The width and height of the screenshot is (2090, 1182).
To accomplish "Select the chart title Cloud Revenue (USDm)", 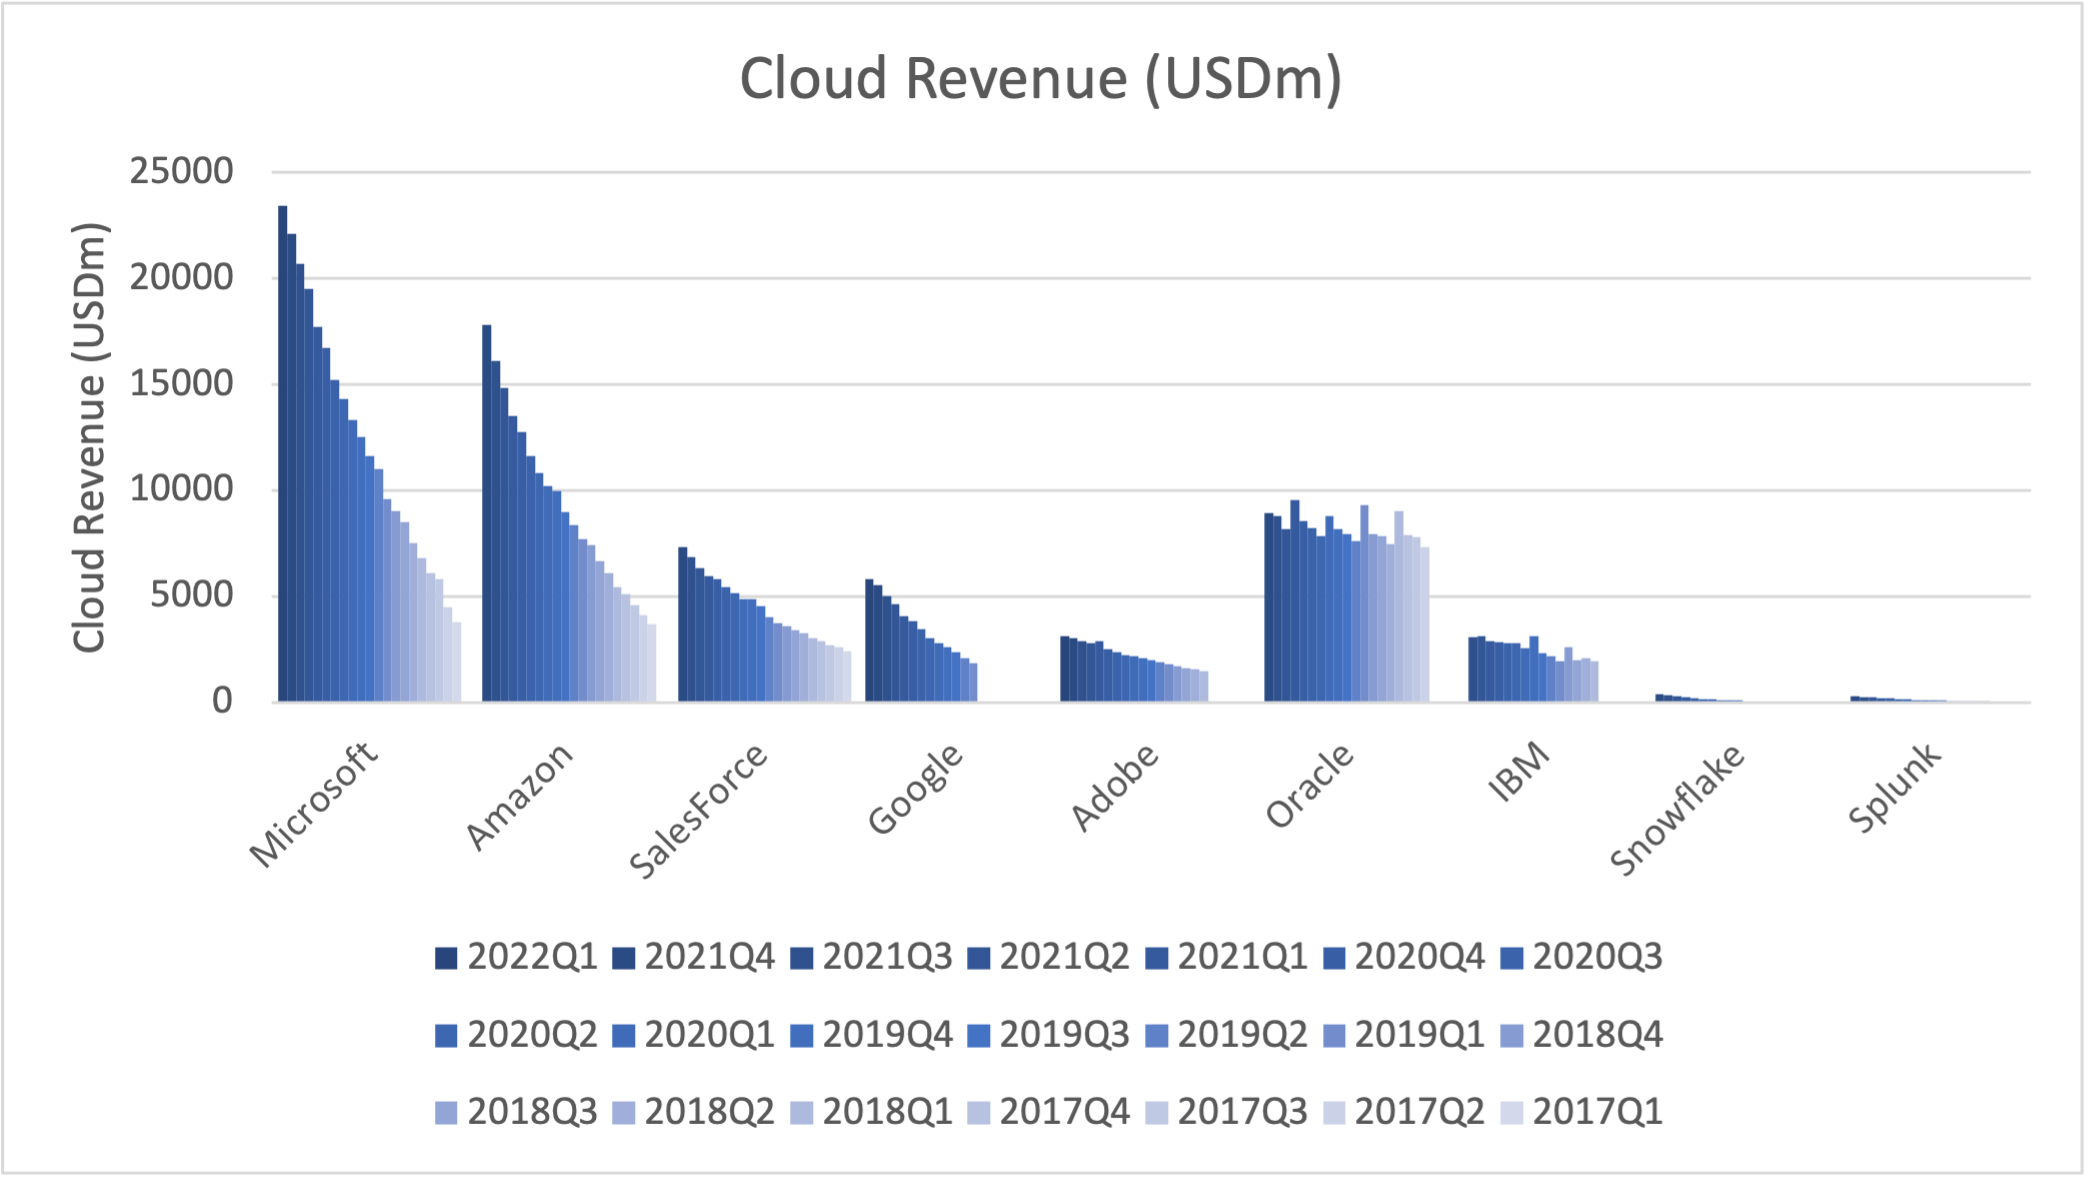I will click(1040, 79).
